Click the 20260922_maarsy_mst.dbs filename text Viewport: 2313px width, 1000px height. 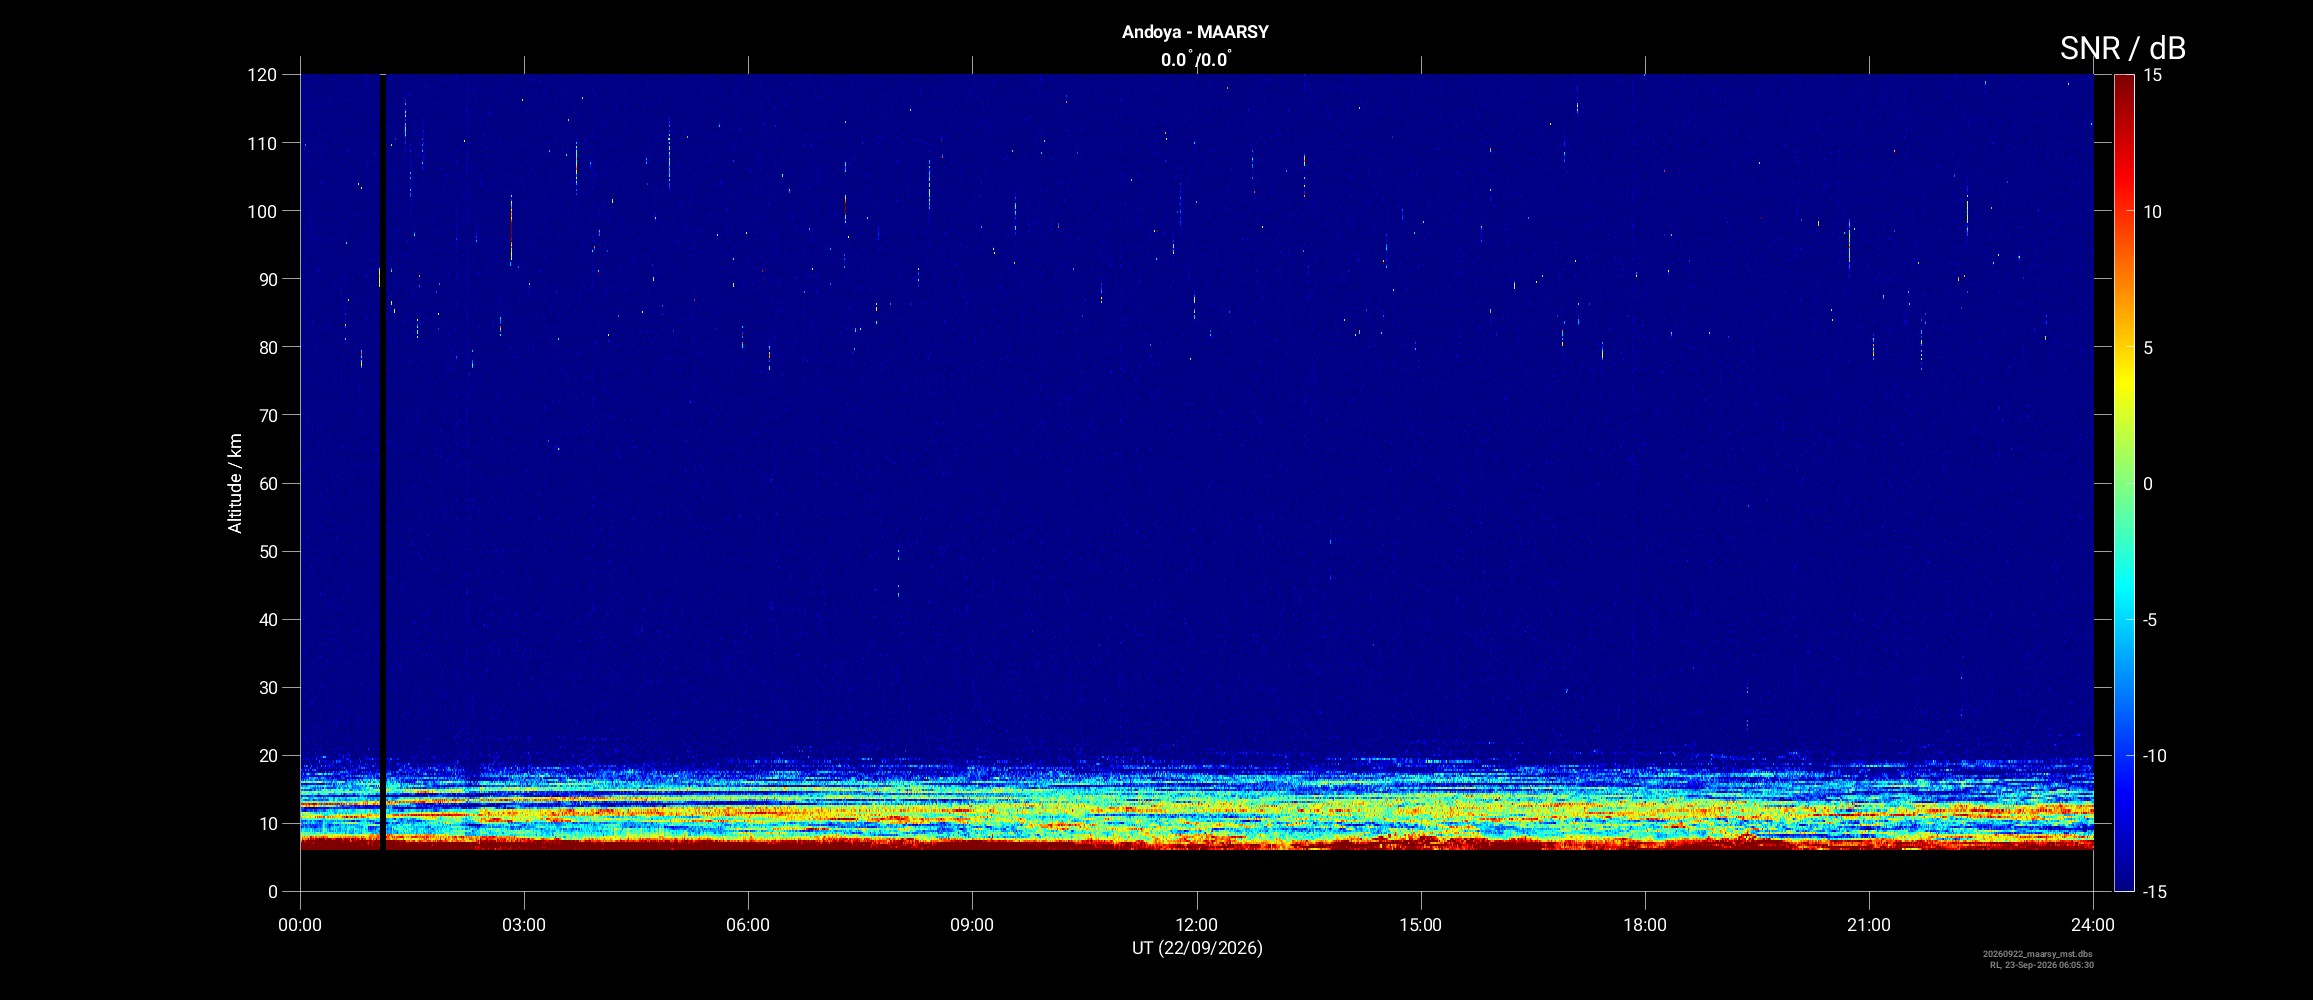[2037, 954]
